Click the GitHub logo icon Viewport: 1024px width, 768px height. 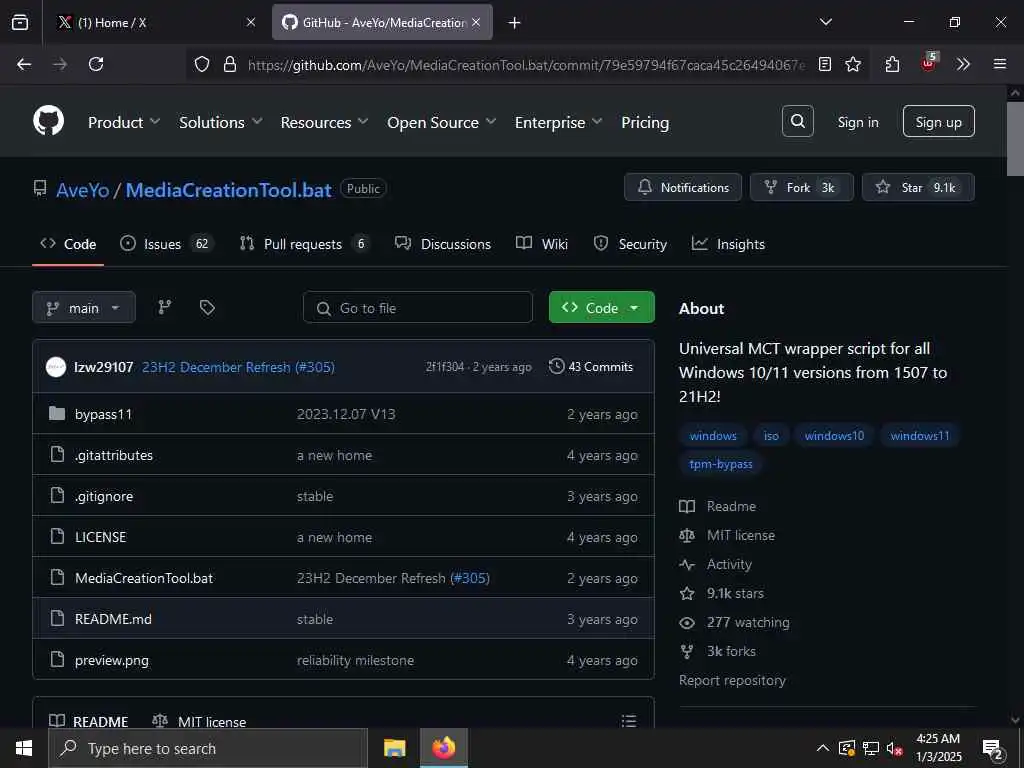(x=48, y=121)
